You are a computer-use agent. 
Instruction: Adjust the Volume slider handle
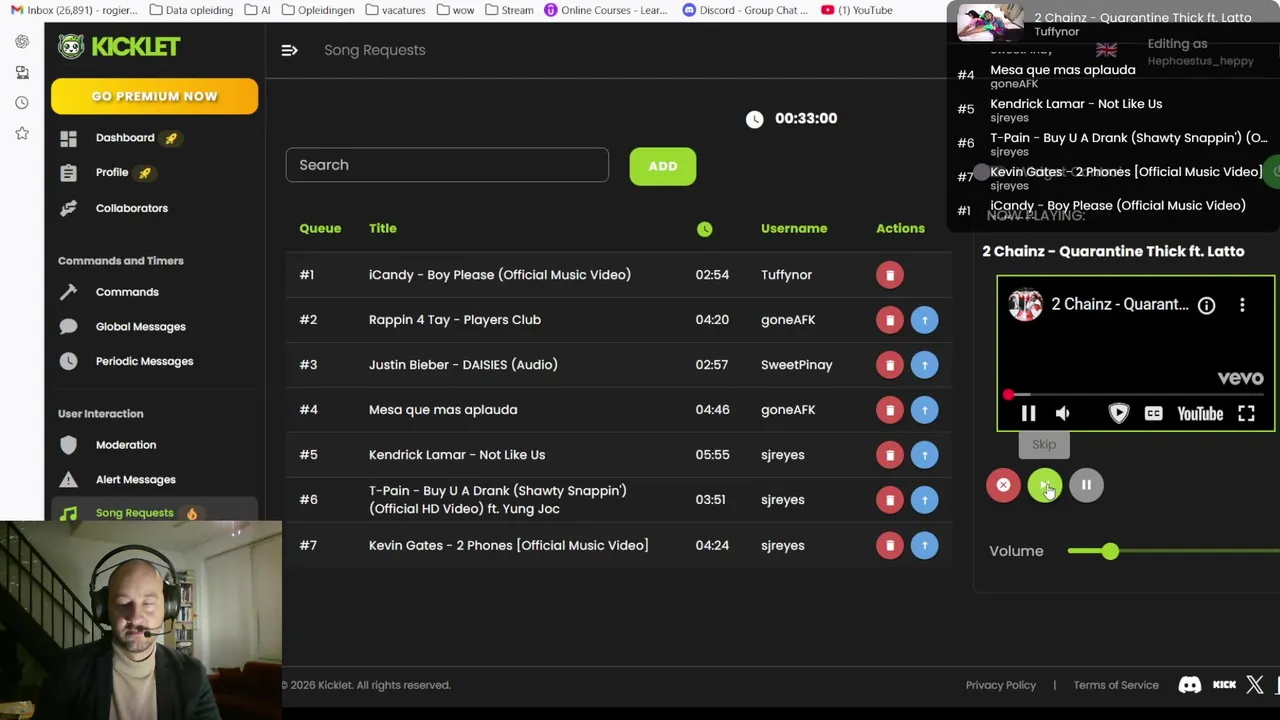(x=1110, y=551)
